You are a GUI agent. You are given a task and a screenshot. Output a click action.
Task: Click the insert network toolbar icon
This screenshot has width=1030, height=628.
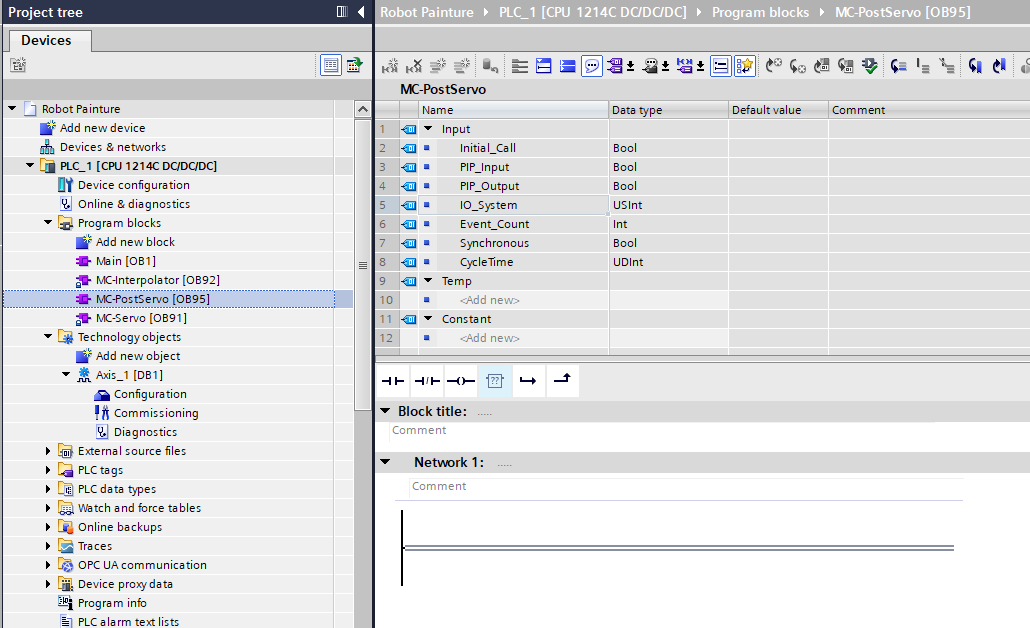click(x=390, y=66)
